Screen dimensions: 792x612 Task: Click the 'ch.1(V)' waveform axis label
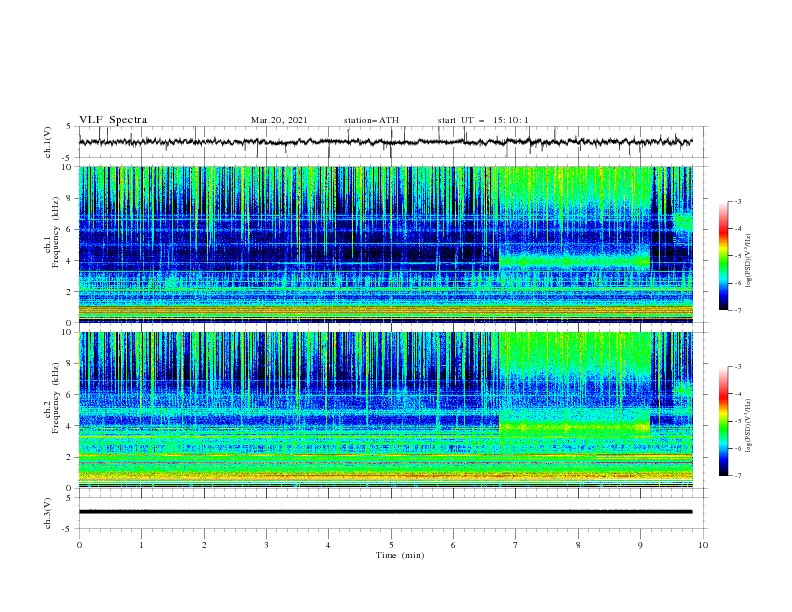48,142
